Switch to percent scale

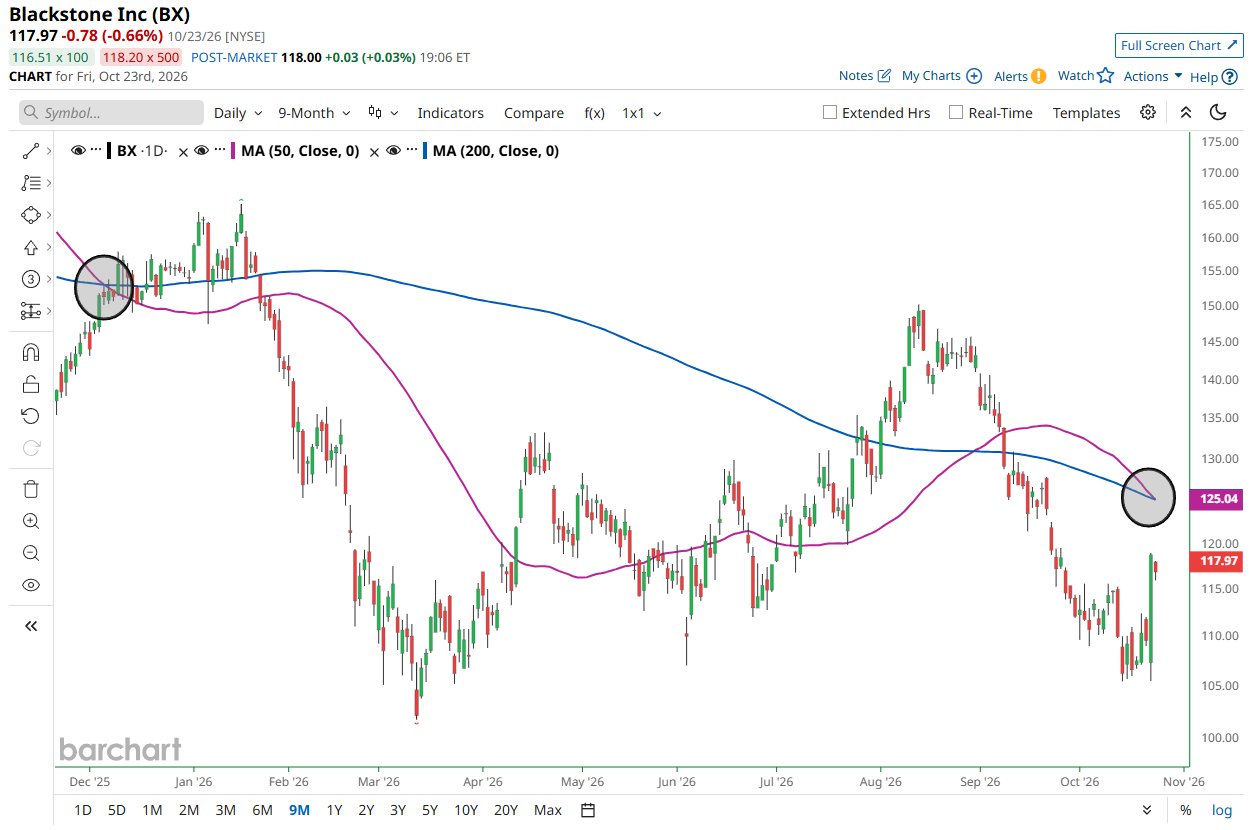point(1185,810)
